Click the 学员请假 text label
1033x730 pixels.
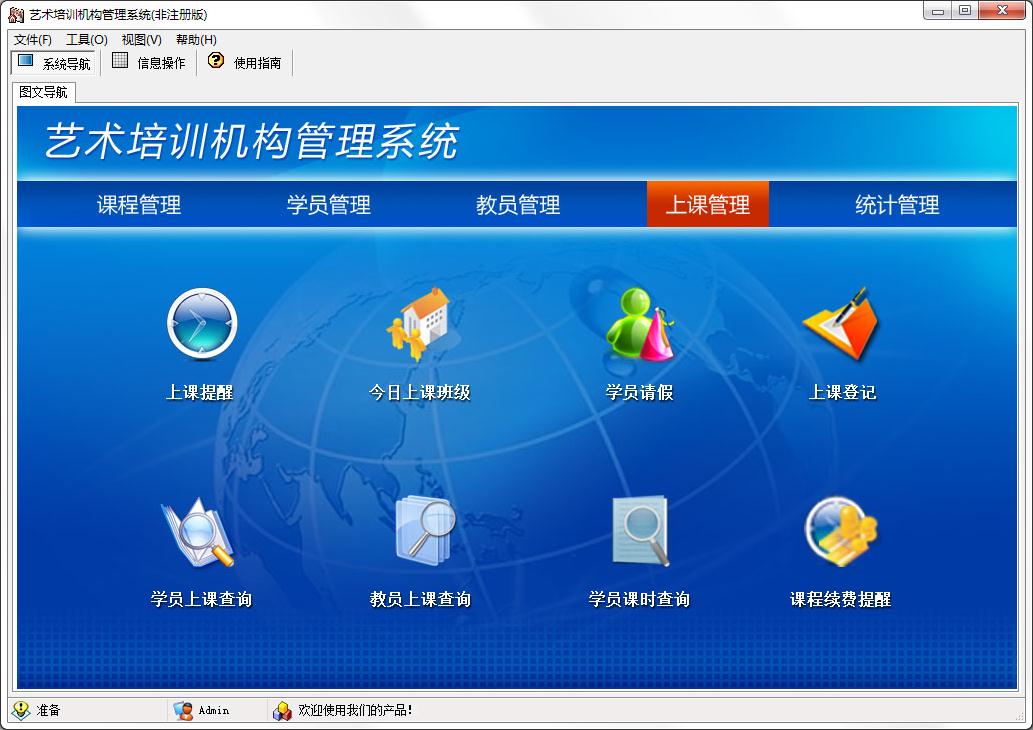tap(640, 392)
